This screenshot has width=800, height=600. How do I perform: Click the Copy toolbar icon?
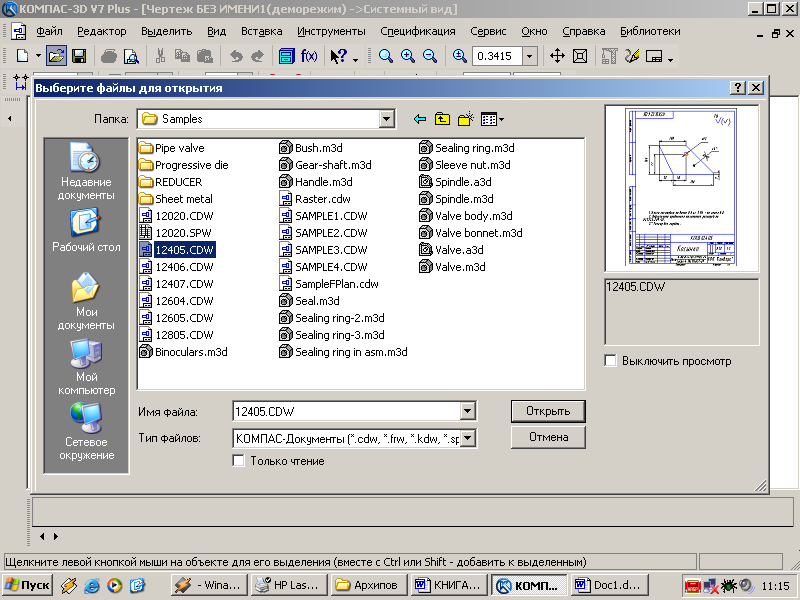point(182,56)
